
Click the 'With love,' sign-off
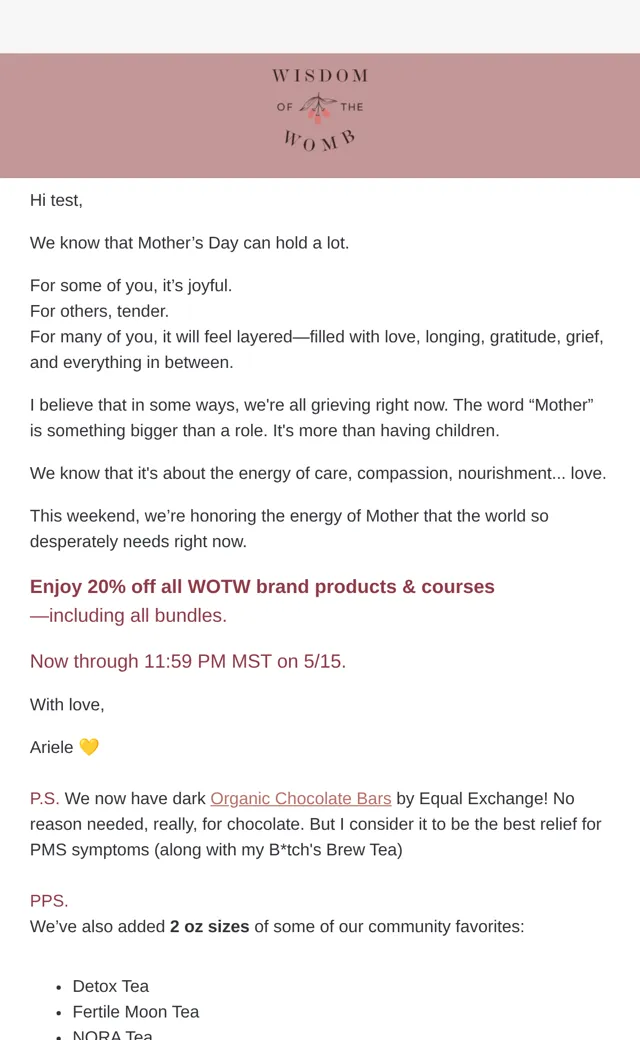pyautogui.click(x=67, y=704)
